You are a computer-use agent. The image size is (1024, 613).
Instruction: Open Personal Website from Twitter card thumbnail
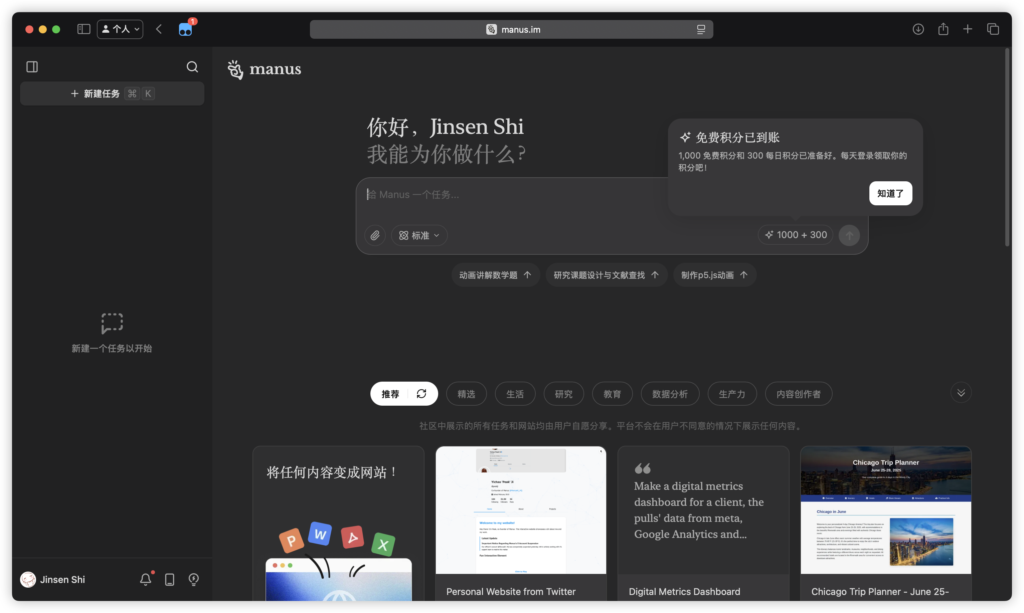[x=520, y=510]
